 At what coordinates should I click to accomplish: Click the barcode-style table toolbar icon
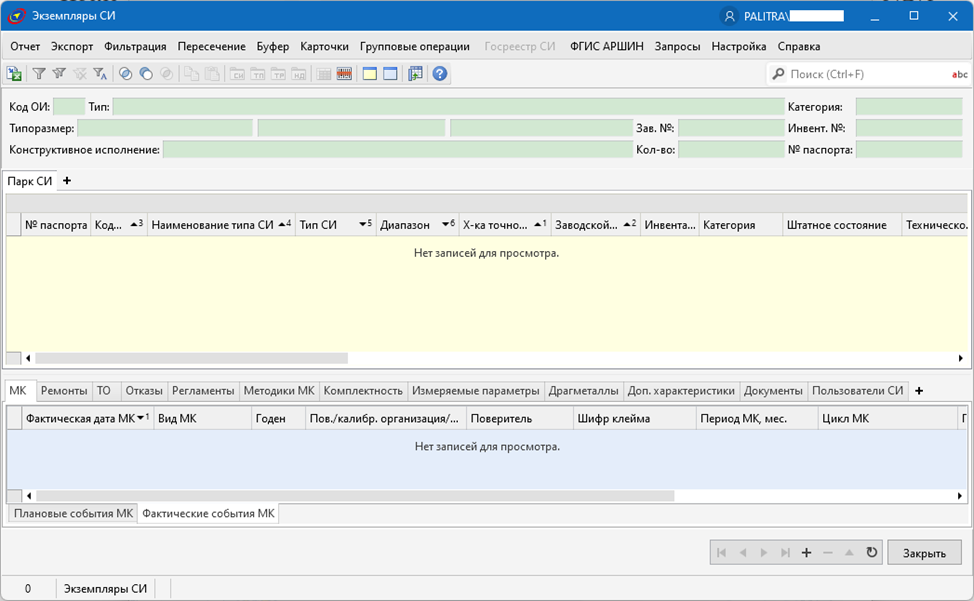[344, 74]
